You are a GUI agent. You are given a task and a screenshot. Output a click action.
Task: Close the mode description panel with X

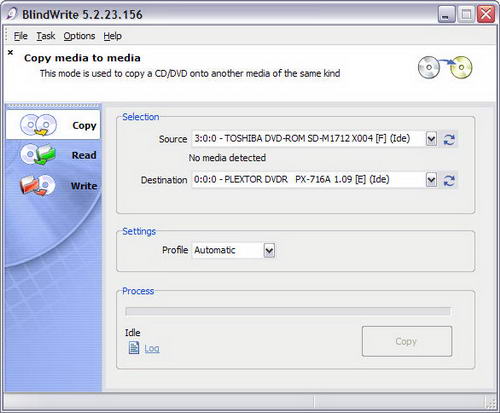(10, 52)
